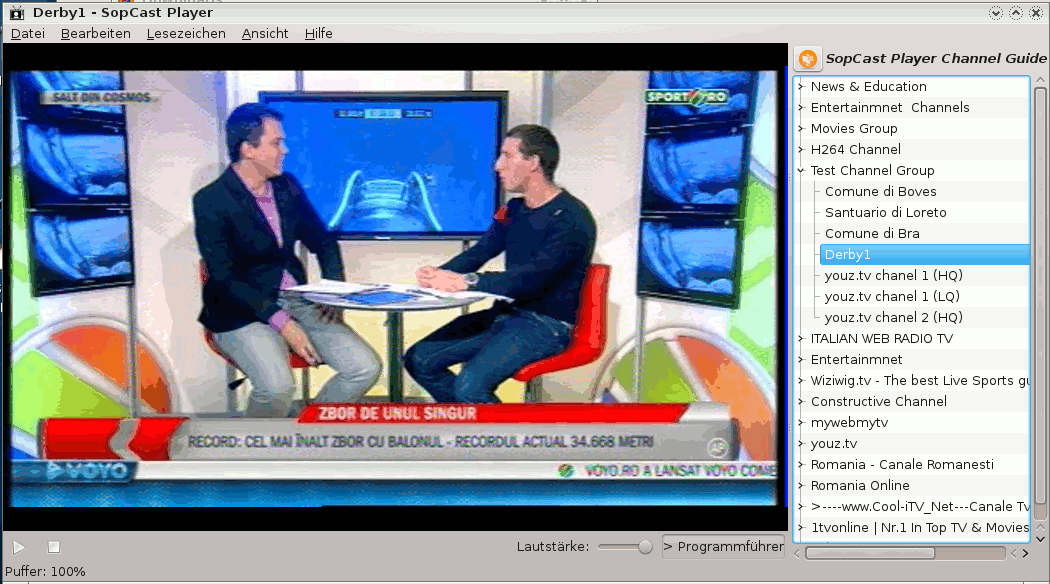The width and height of the screenshot is (1050, 584).
Task: Click the ITALIAN WEB RADIO TV label
Action: [881, 338]
